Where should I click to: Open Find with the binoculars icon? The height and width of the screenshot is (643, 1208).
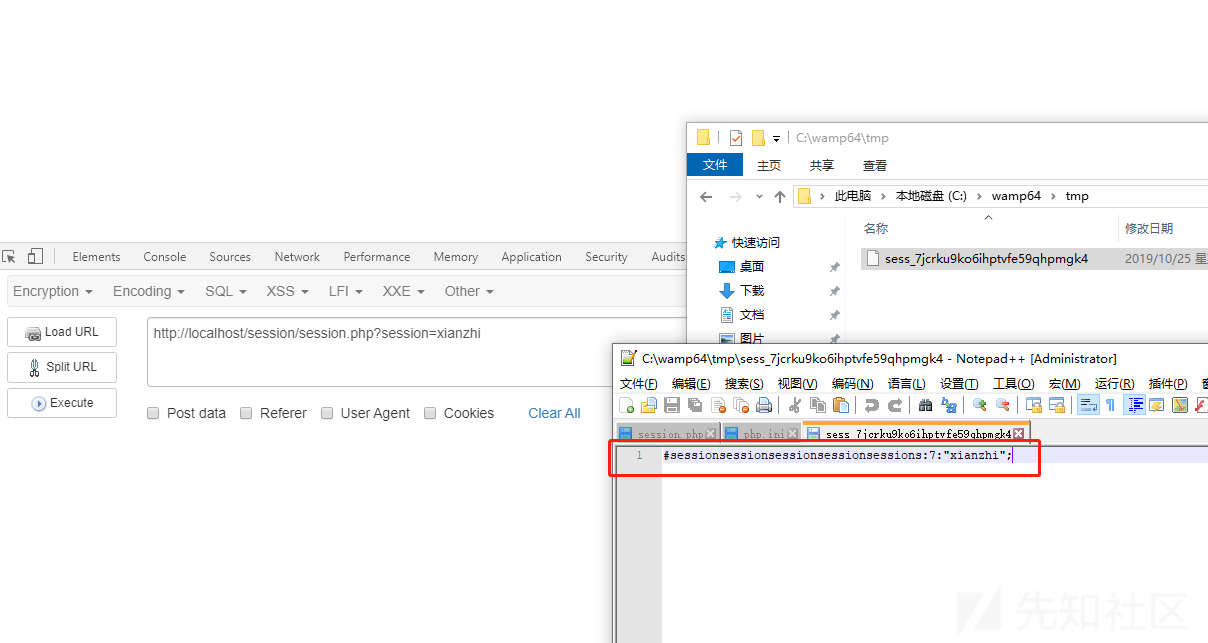925,405
